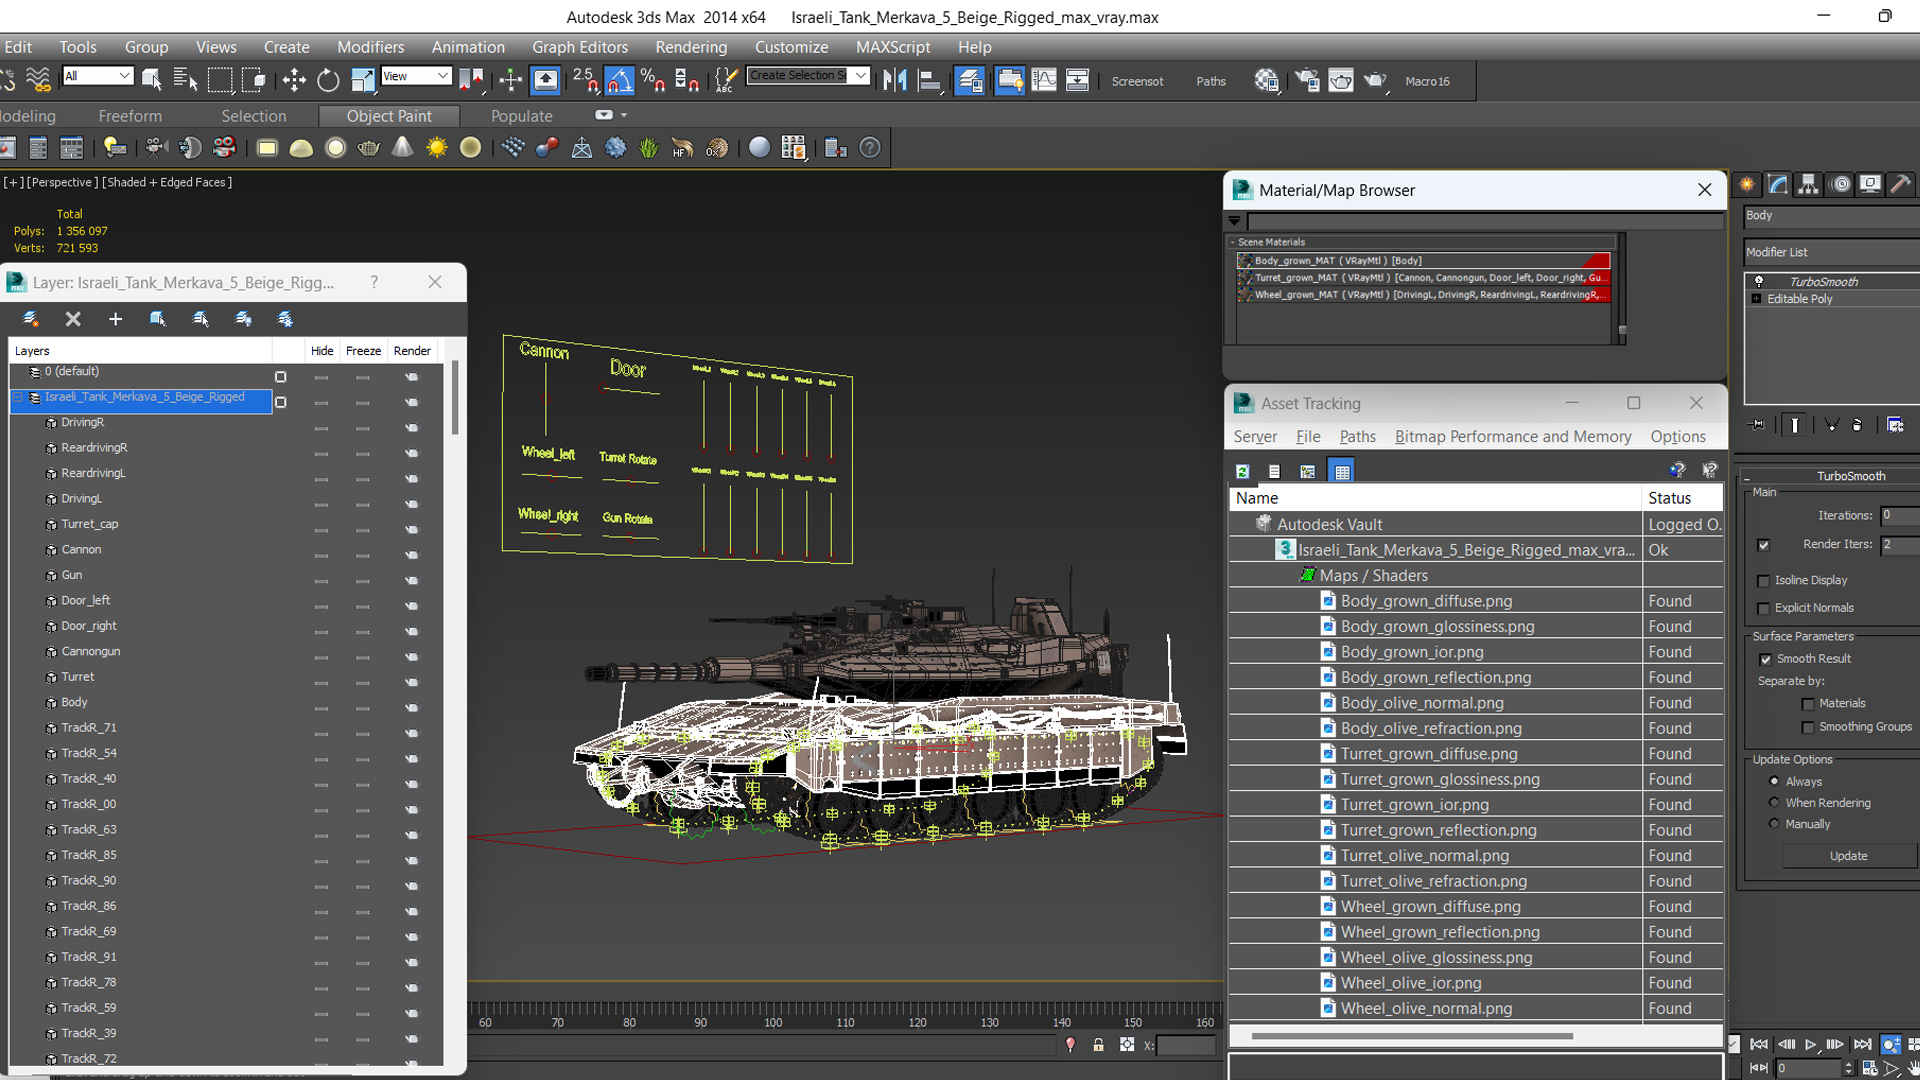Click Asset Tracking horizontal scrollbar
Screen dimensions: 1920x1080
(1411, 1036)
